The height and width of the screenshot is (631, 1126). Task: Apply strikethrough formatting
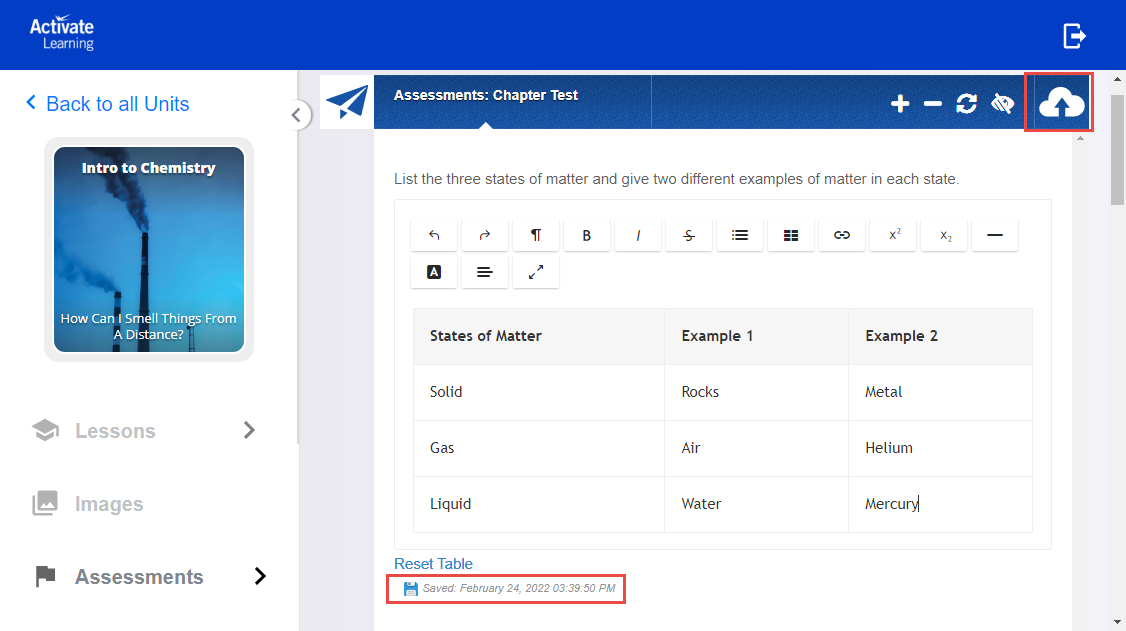pos(689,235)
